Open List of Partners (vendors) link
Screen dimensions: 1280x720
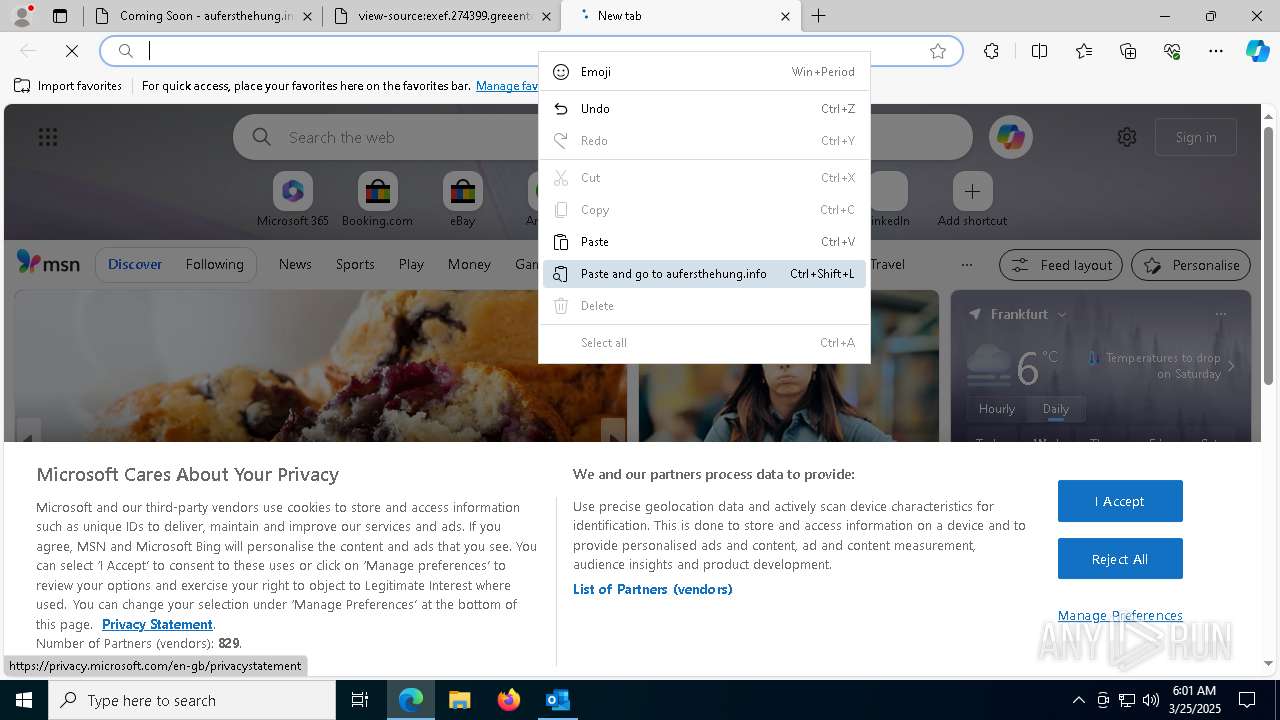pyautogui.click(x=652, y=589)
